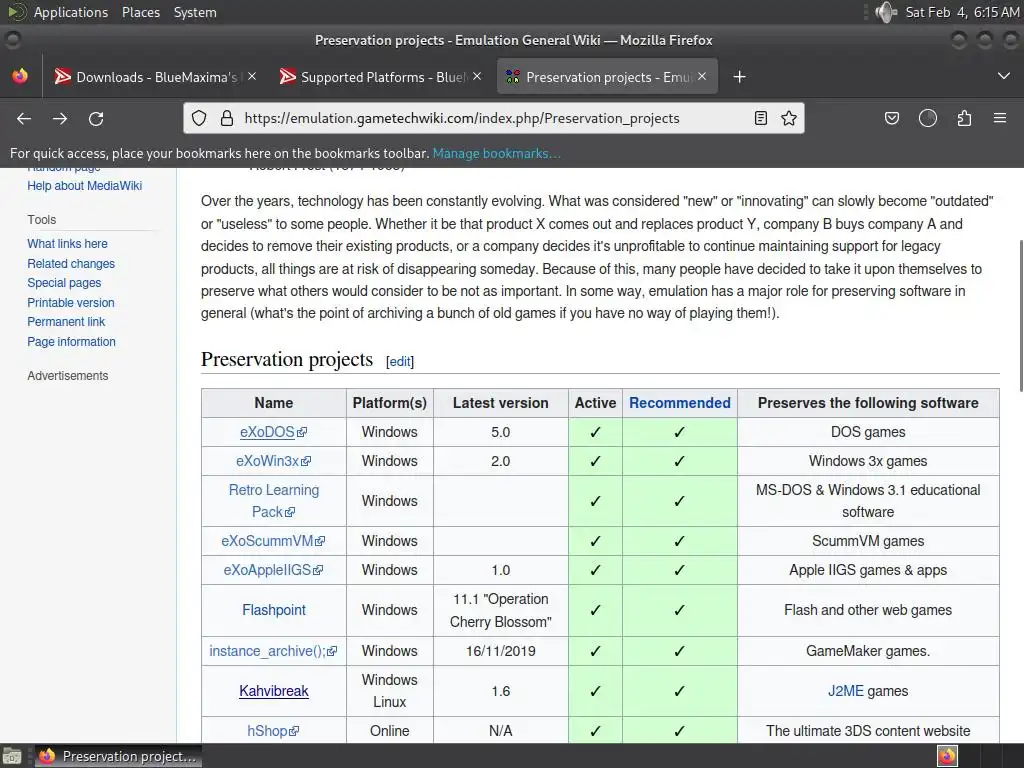
Task: Click the volume speaker icon
Action: pyautogui.click(x=886, y=12)
